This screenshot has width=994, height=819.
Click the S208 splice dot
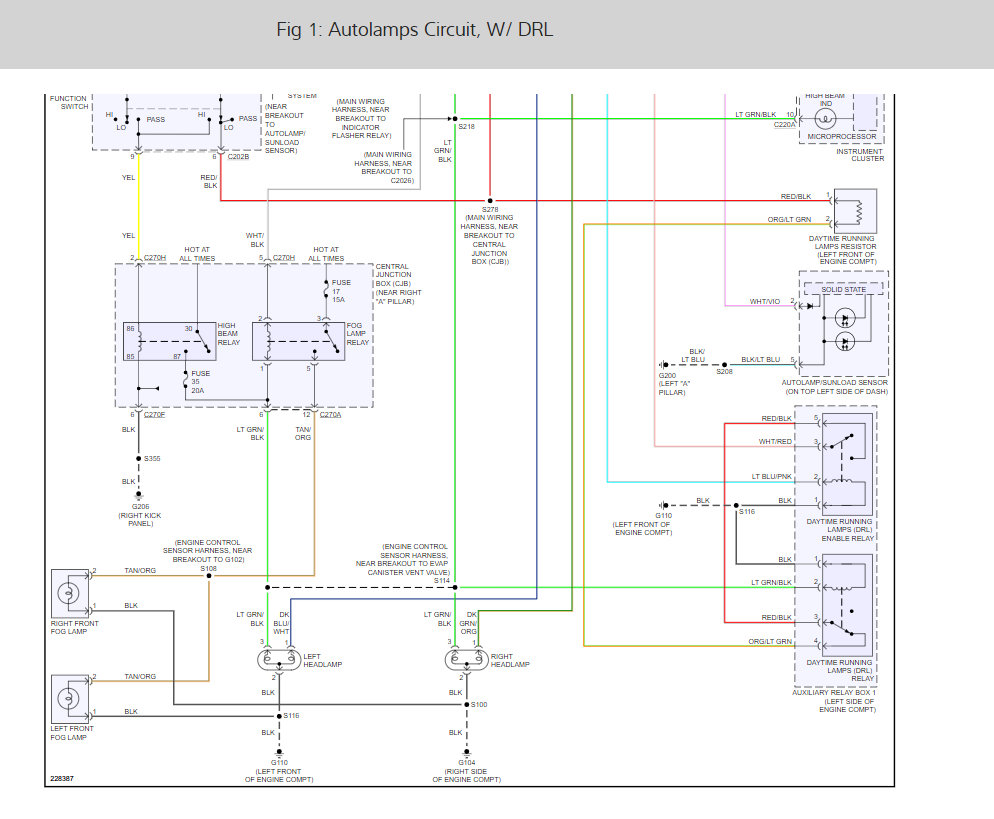tap(725, 364)
